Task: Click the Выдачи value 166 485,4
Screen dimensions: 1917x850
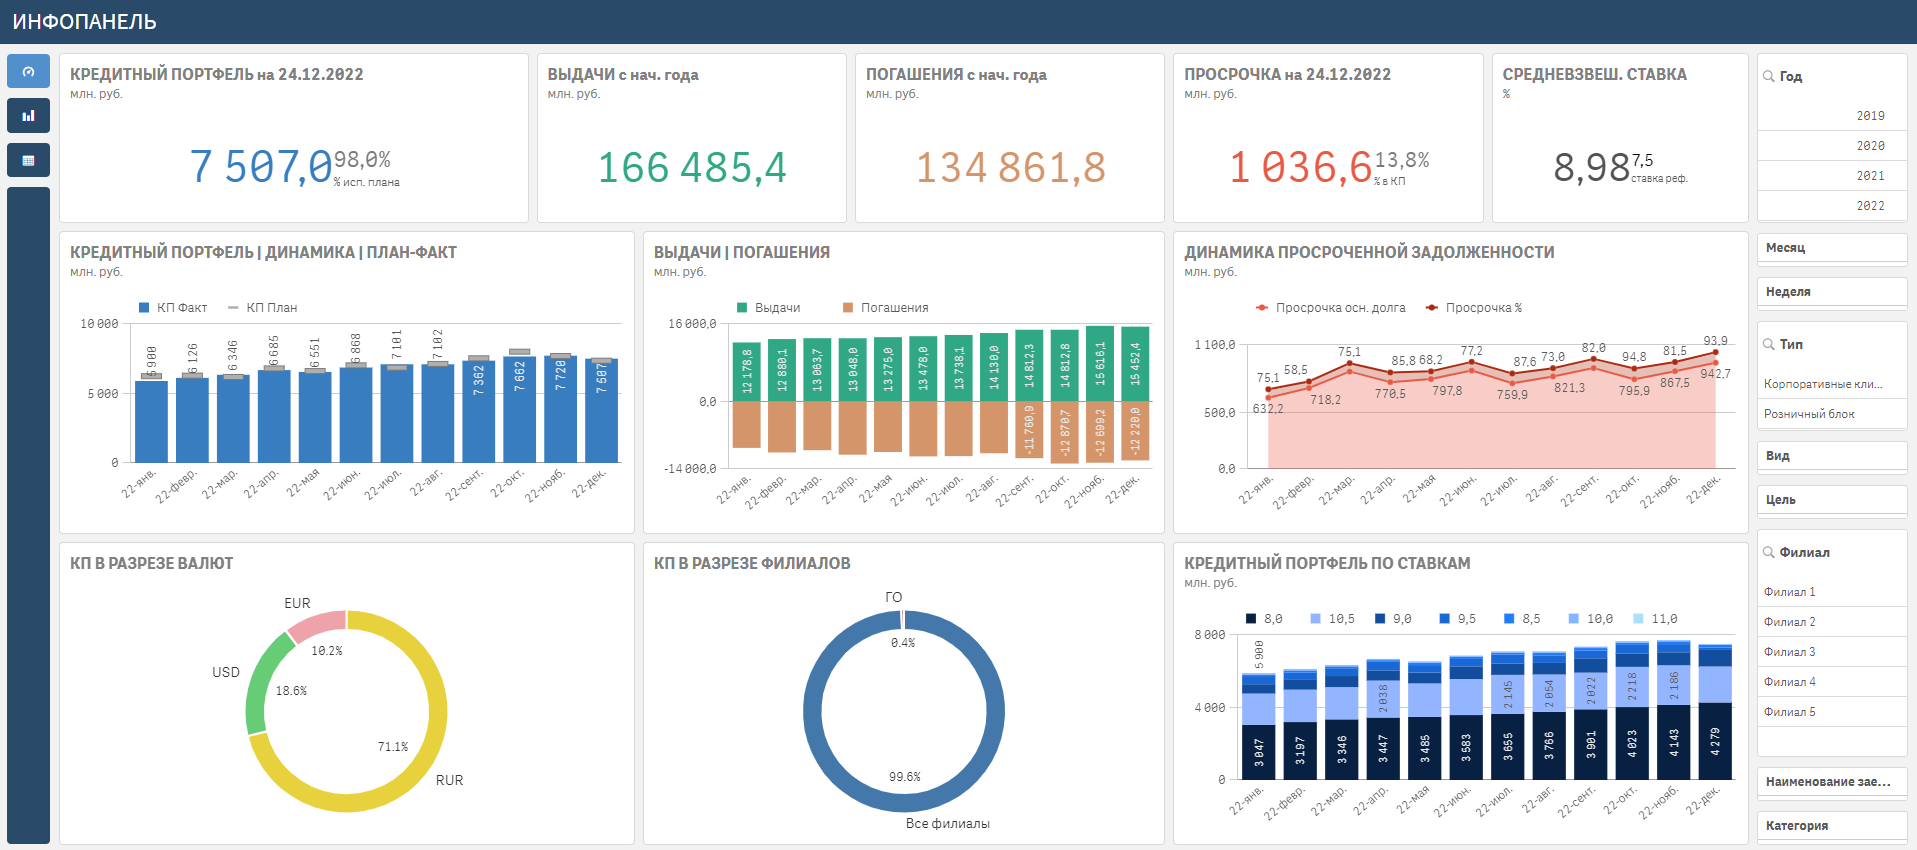Action: tap(692, 167)
